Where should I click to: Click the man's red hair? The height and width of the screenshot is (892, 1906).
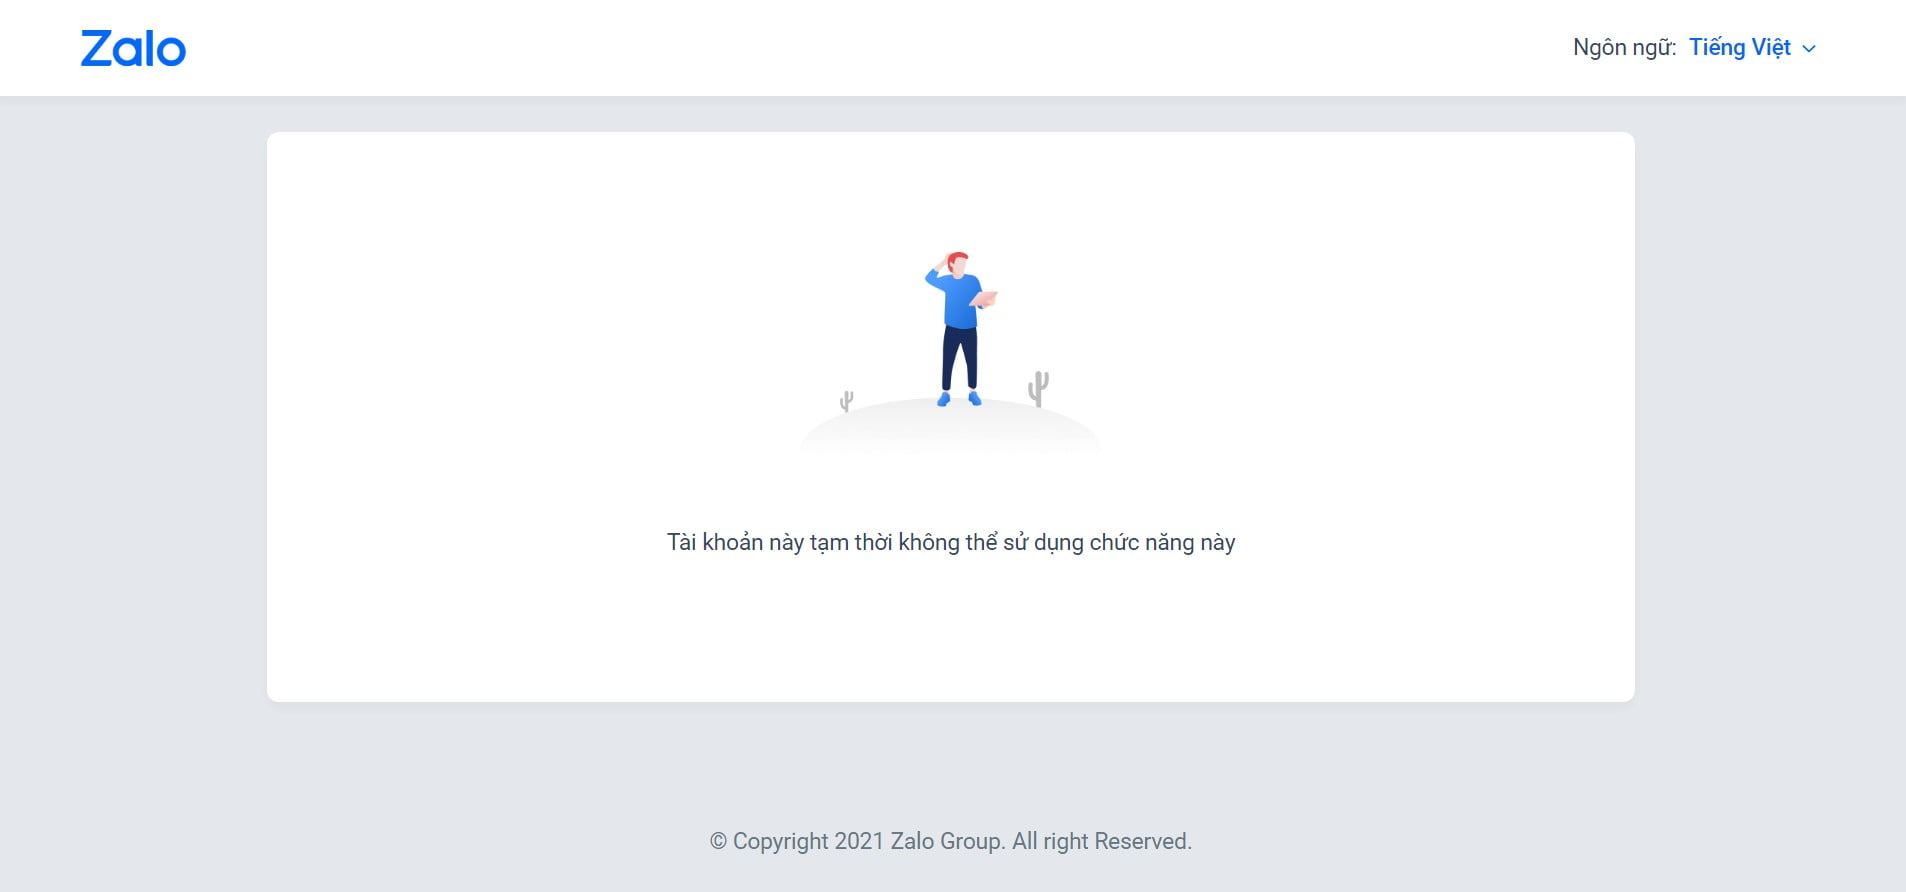(x=957, y=258)
